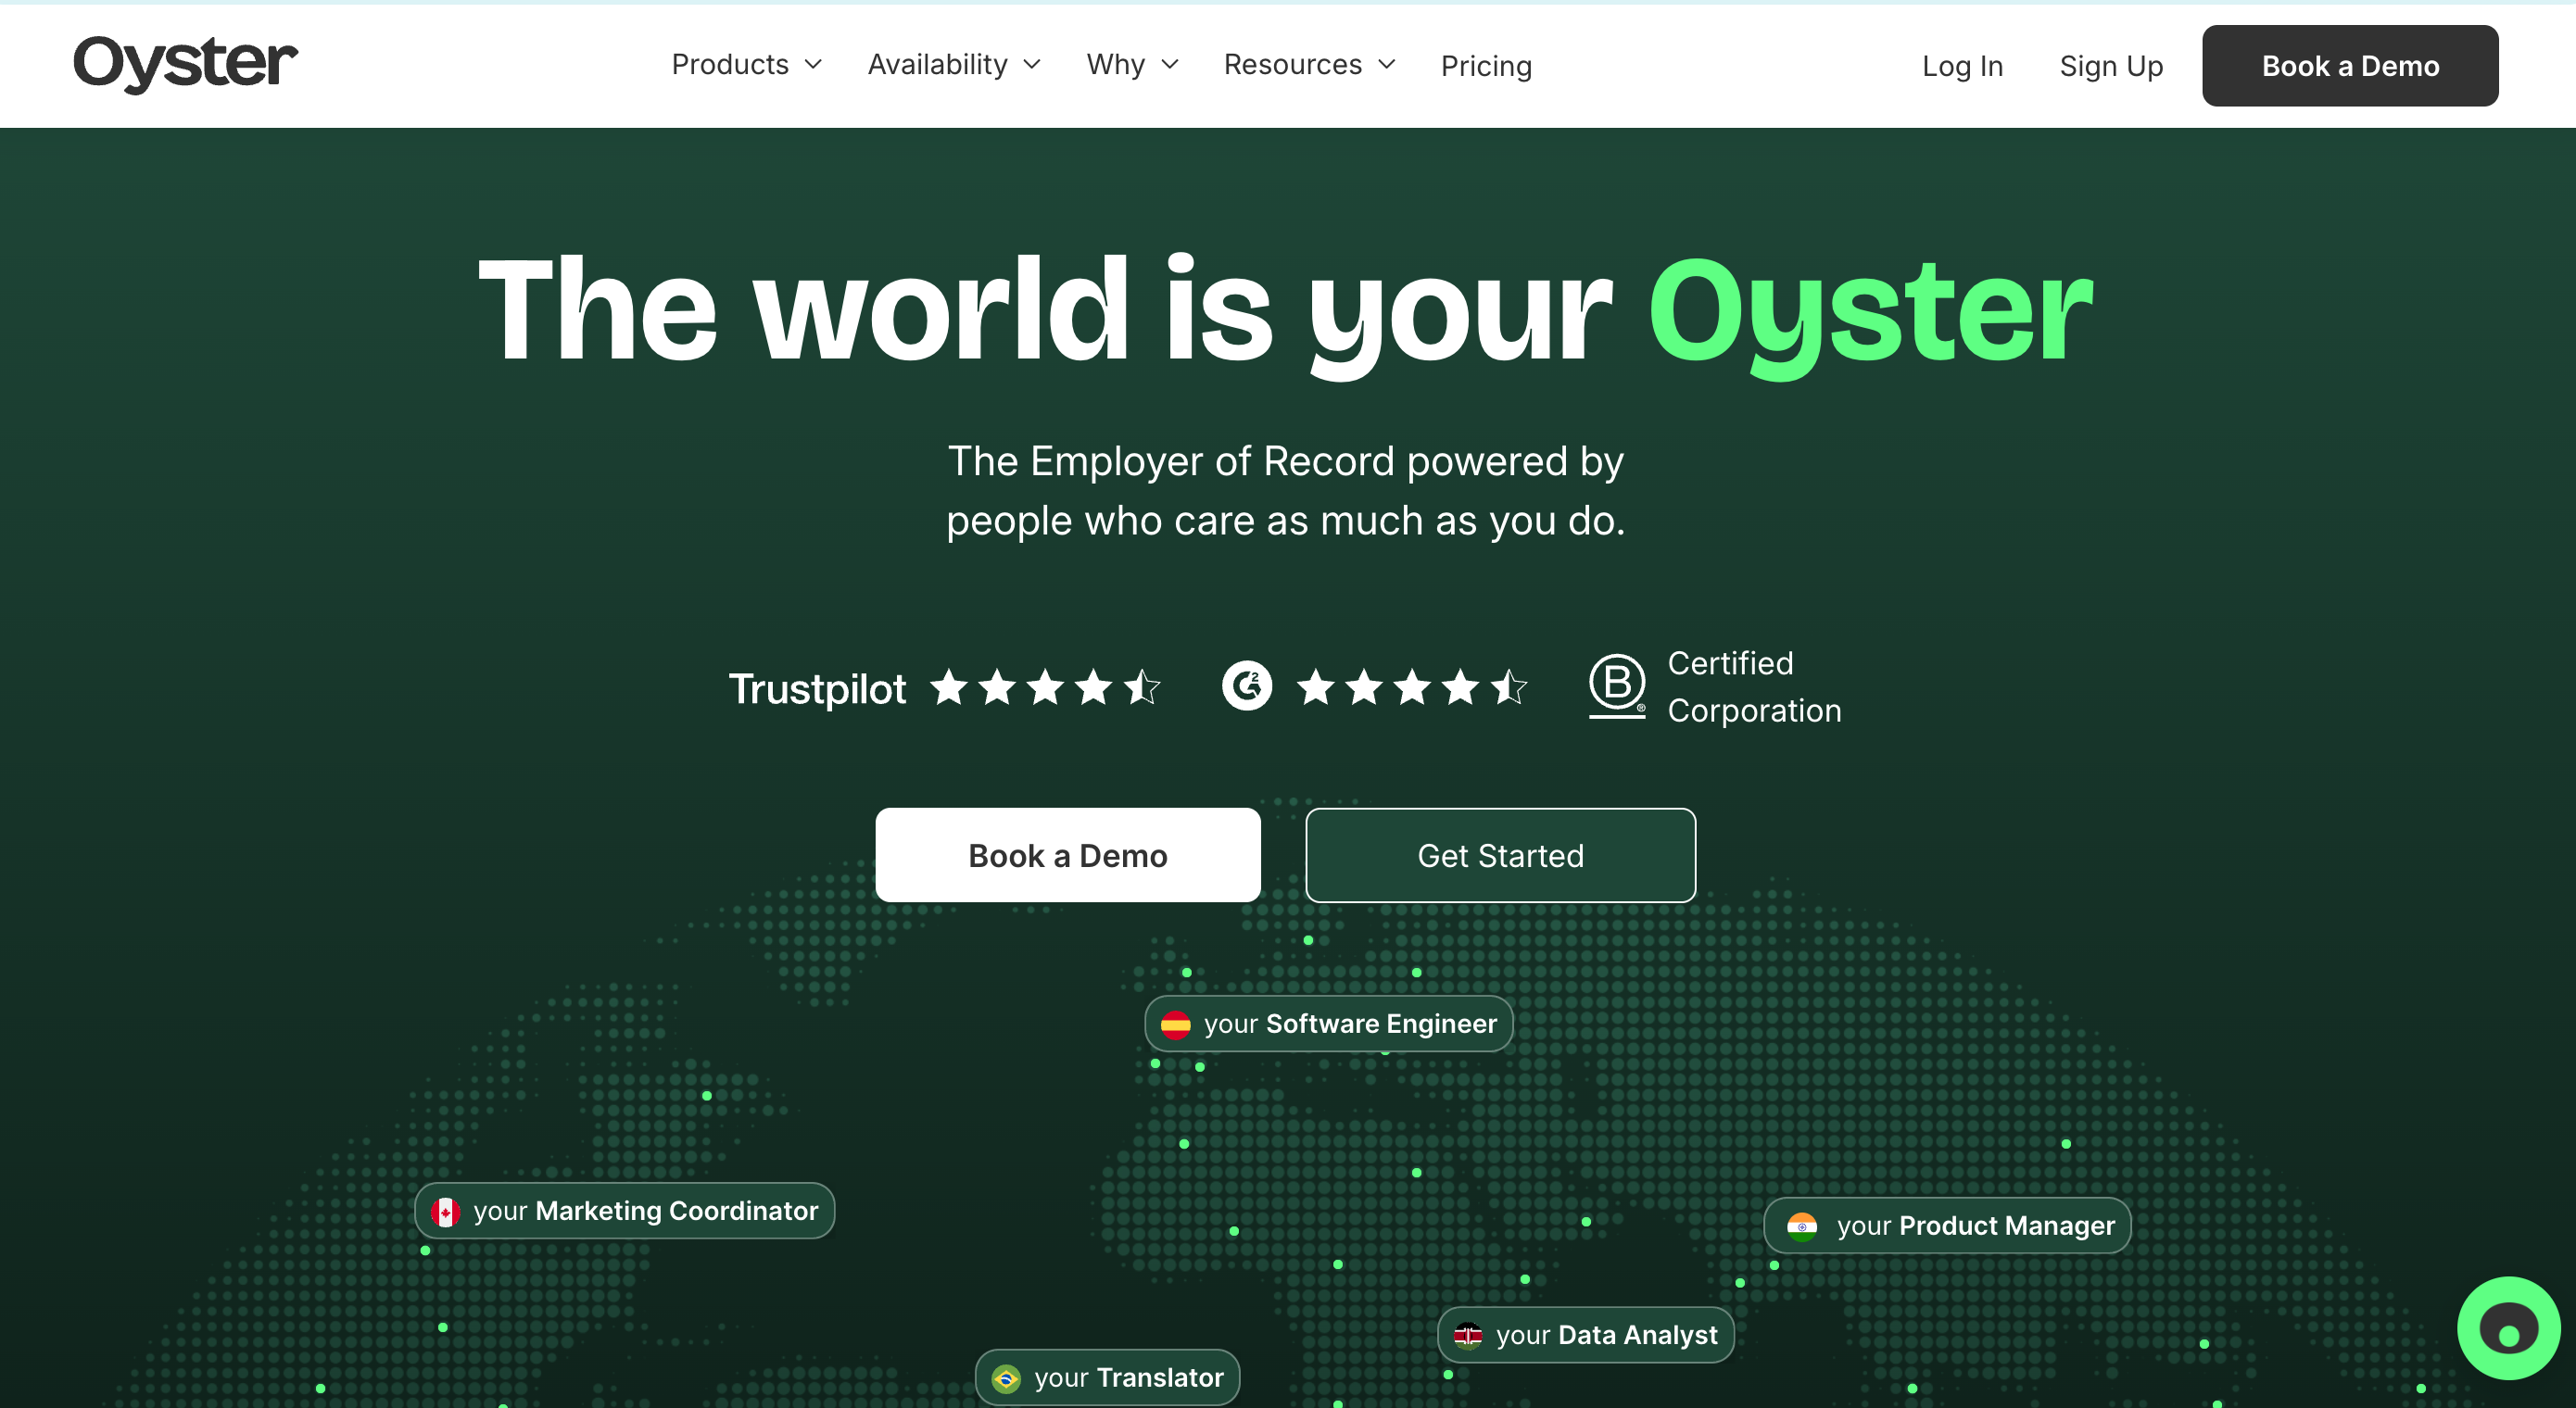Click the Get Started button
The image size is (2576, 1408).
pyautogui.click(x=1500, y=855)
